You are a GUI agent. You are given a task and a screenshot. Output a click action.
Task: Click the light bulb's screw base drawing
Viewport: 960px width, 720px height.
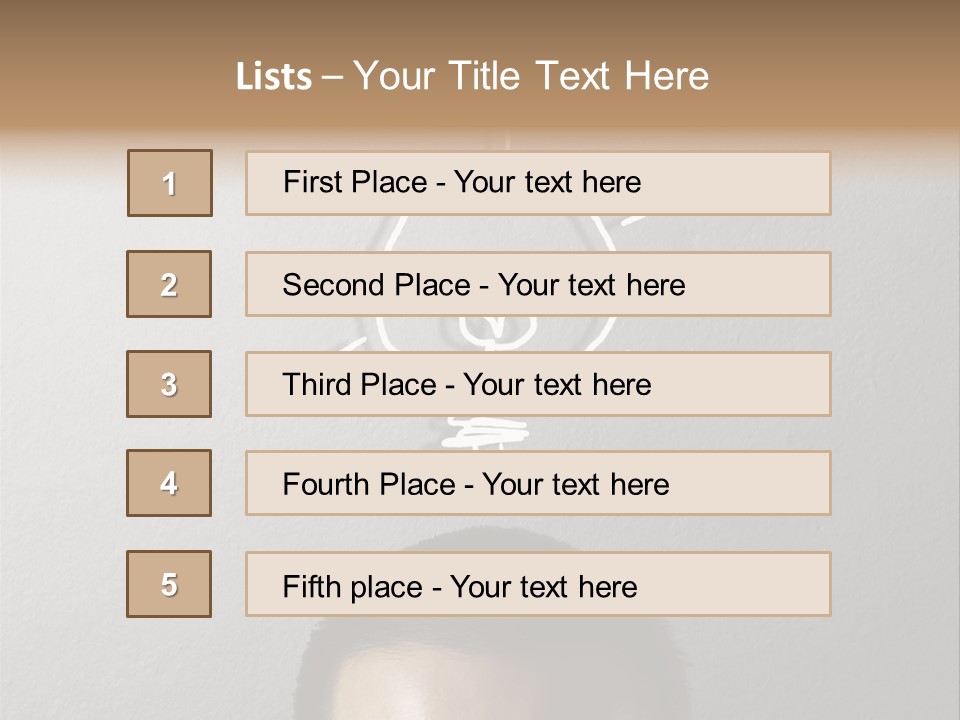484,431
